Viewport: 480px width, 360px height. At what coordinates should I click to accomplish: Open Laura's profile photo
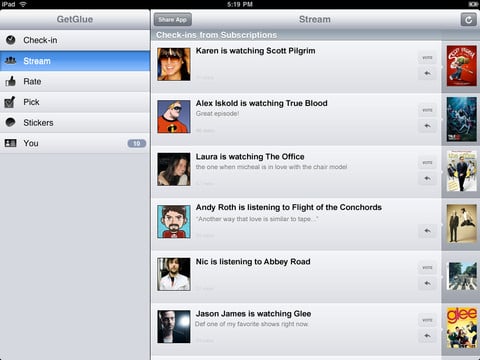click(x=174, y=169)
